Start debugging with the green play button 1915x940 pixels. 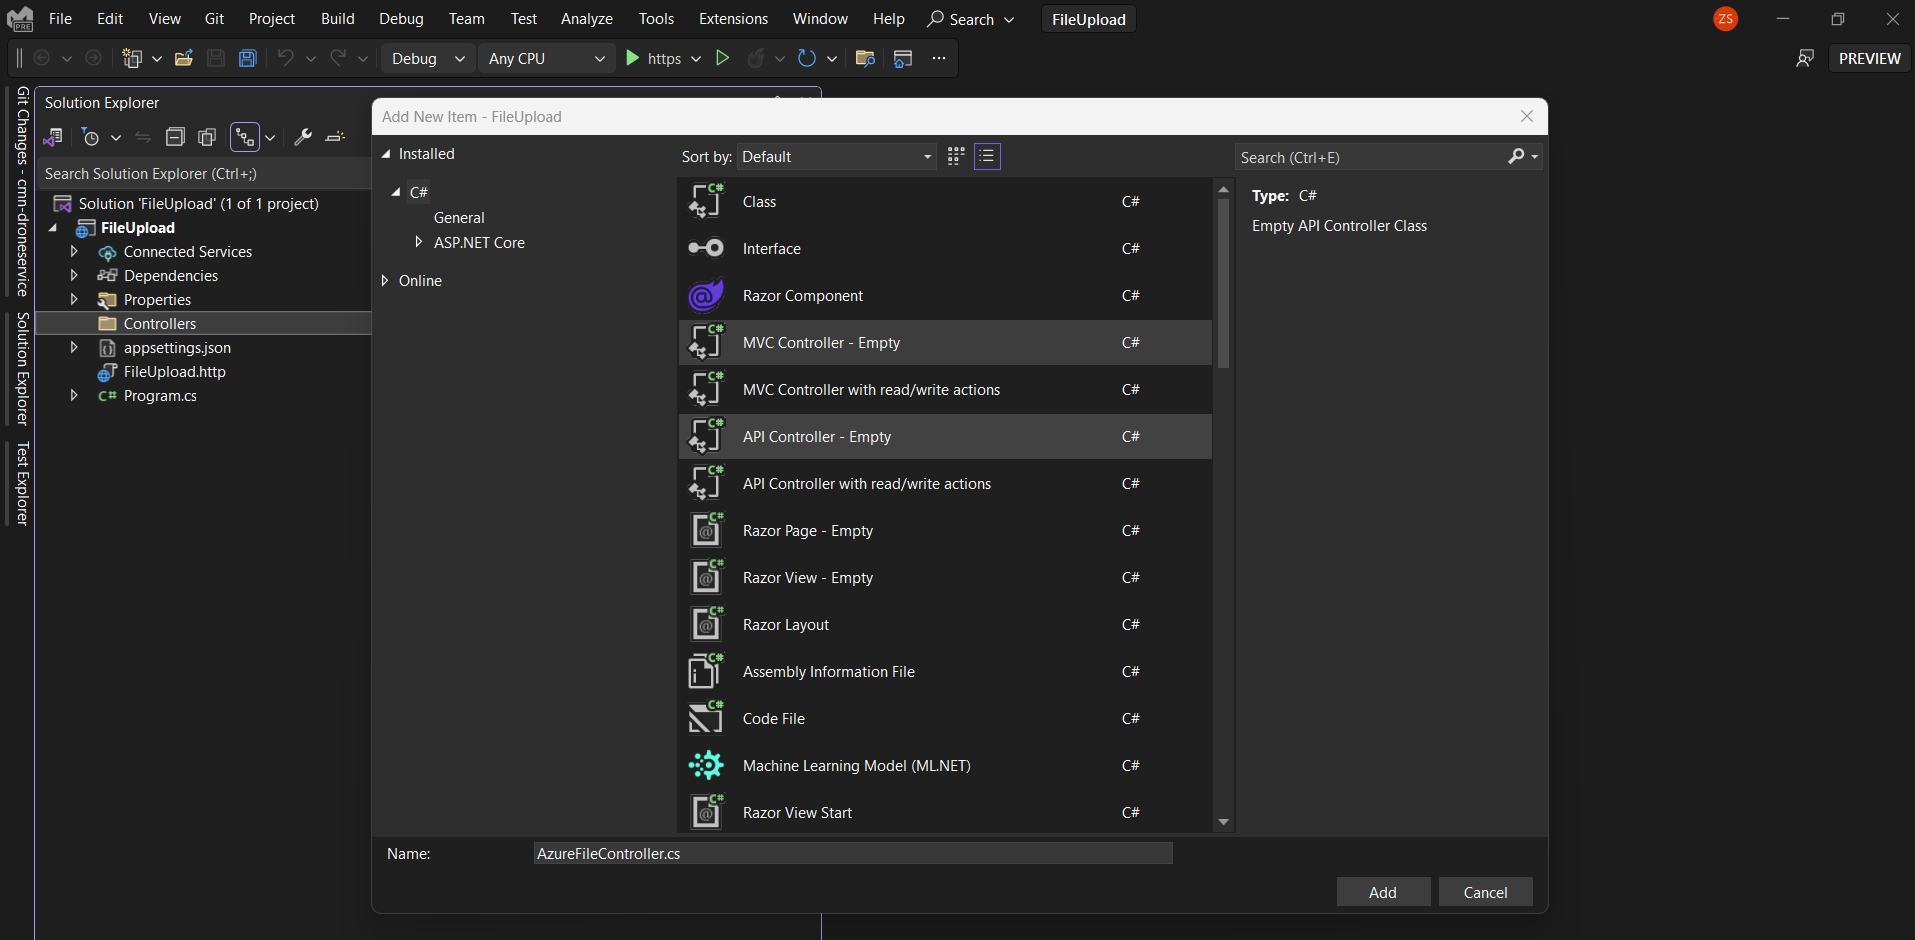coord(631,58)
